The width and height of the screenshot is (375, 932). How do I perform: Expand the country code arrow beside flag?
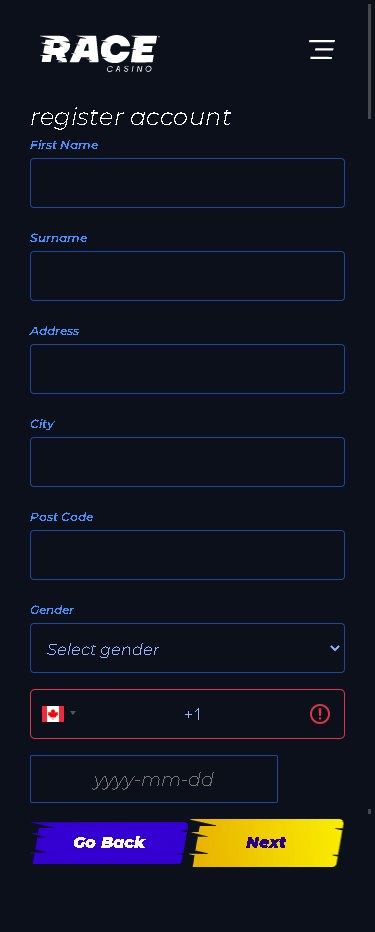click(73, 713)
